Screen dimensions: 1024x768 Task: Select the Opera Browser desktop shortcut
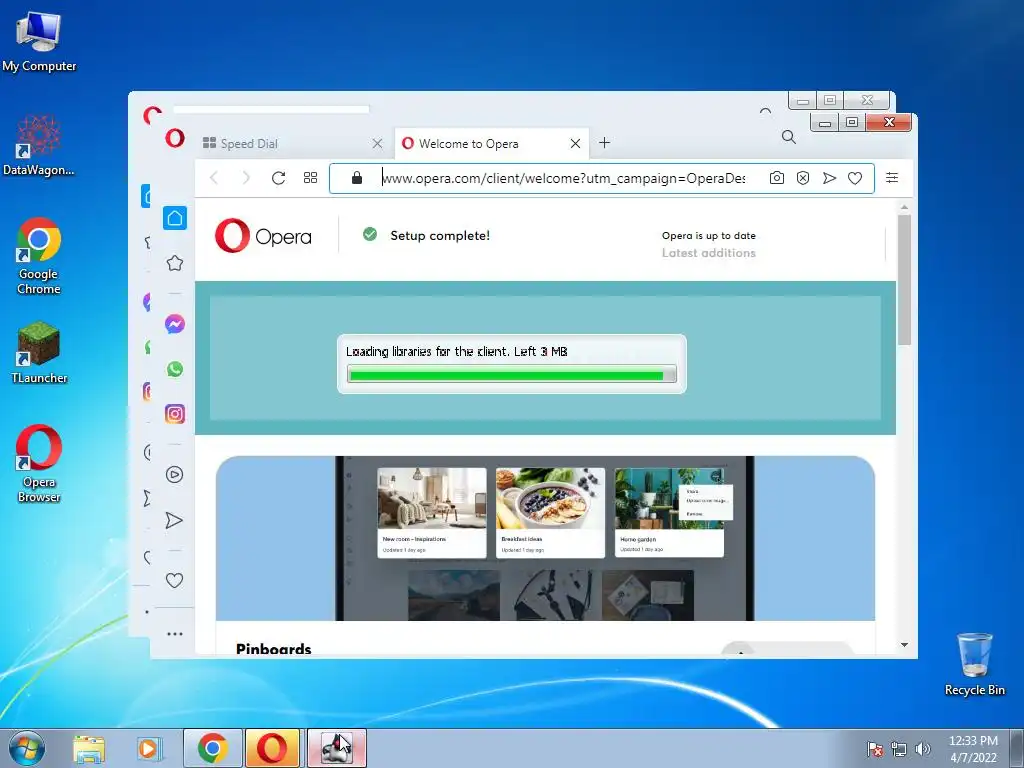[x=39, y=464]
